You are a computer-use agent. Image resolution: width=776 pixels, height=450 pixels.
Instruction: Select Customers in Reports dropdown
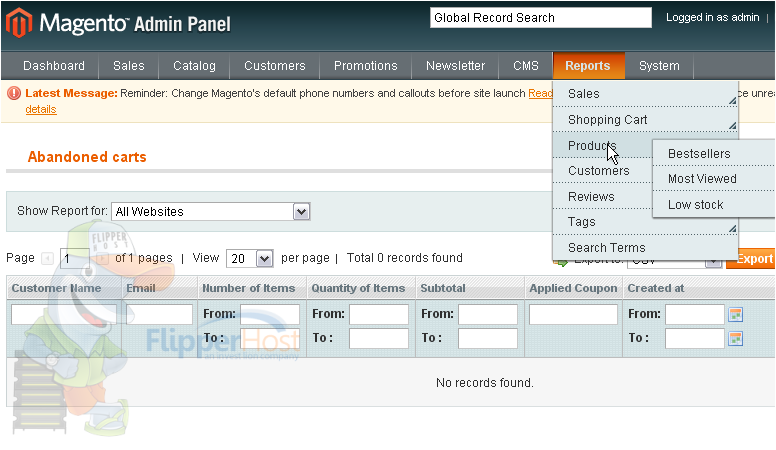tap(603, 171)
